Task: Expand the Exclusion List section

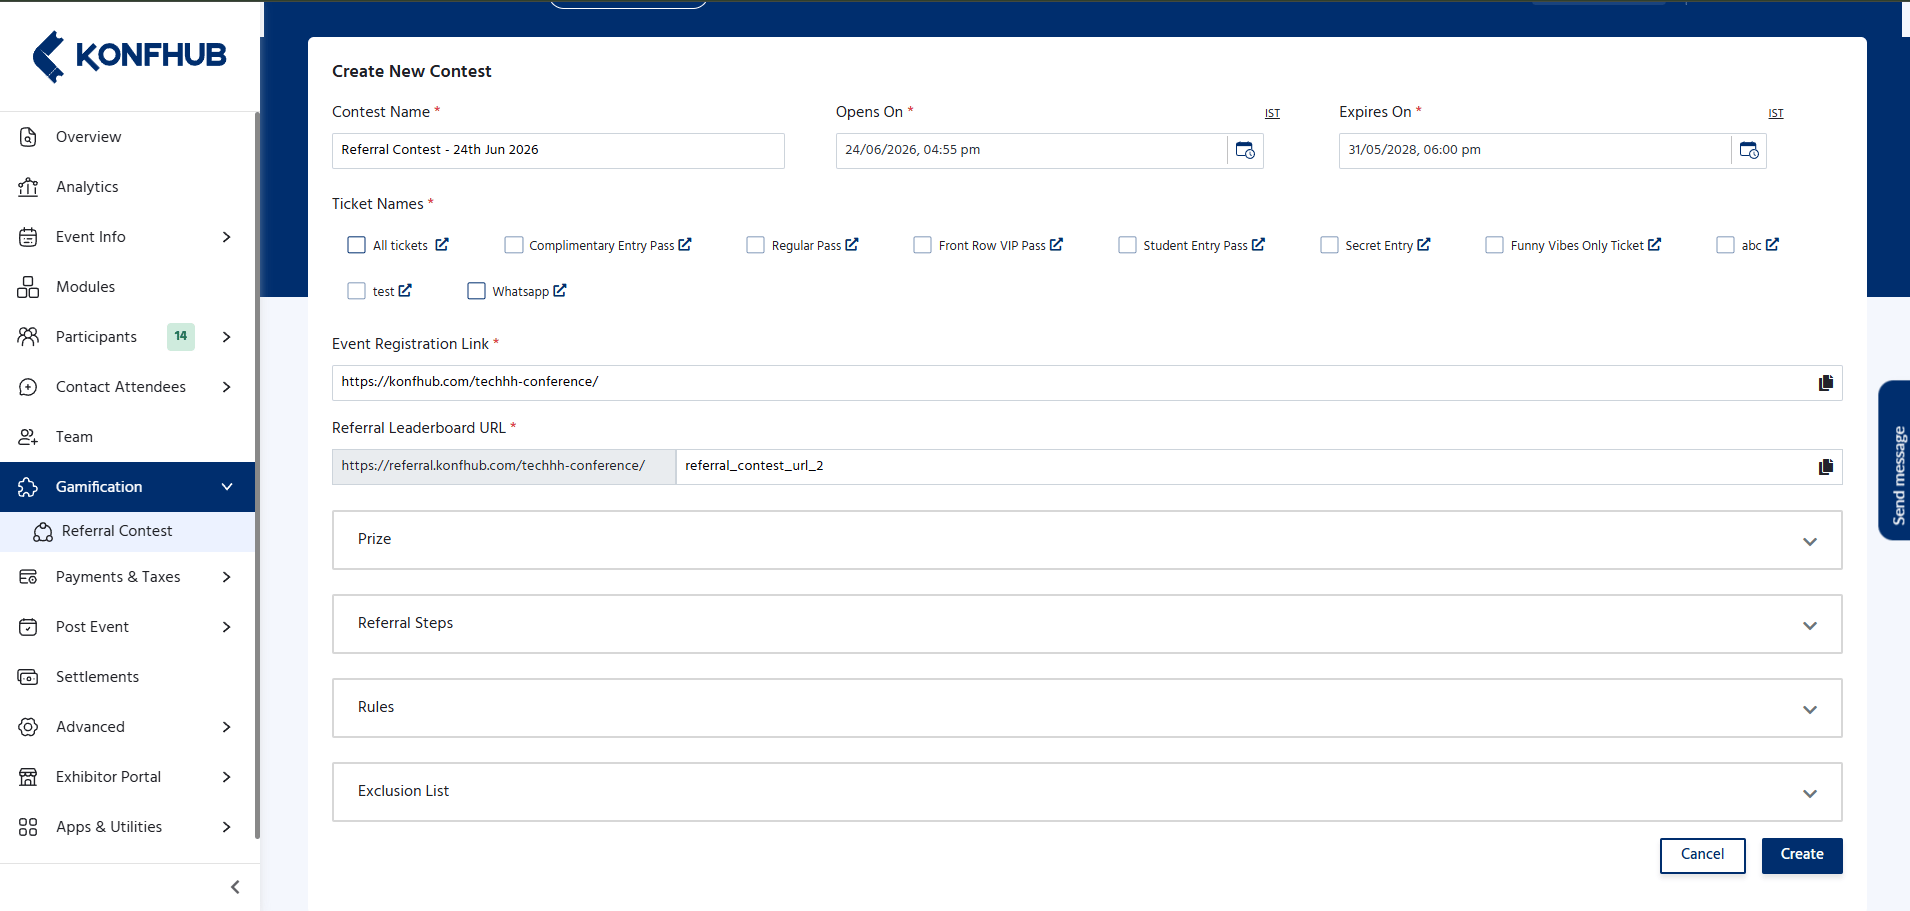Action: pos(1087,792)
